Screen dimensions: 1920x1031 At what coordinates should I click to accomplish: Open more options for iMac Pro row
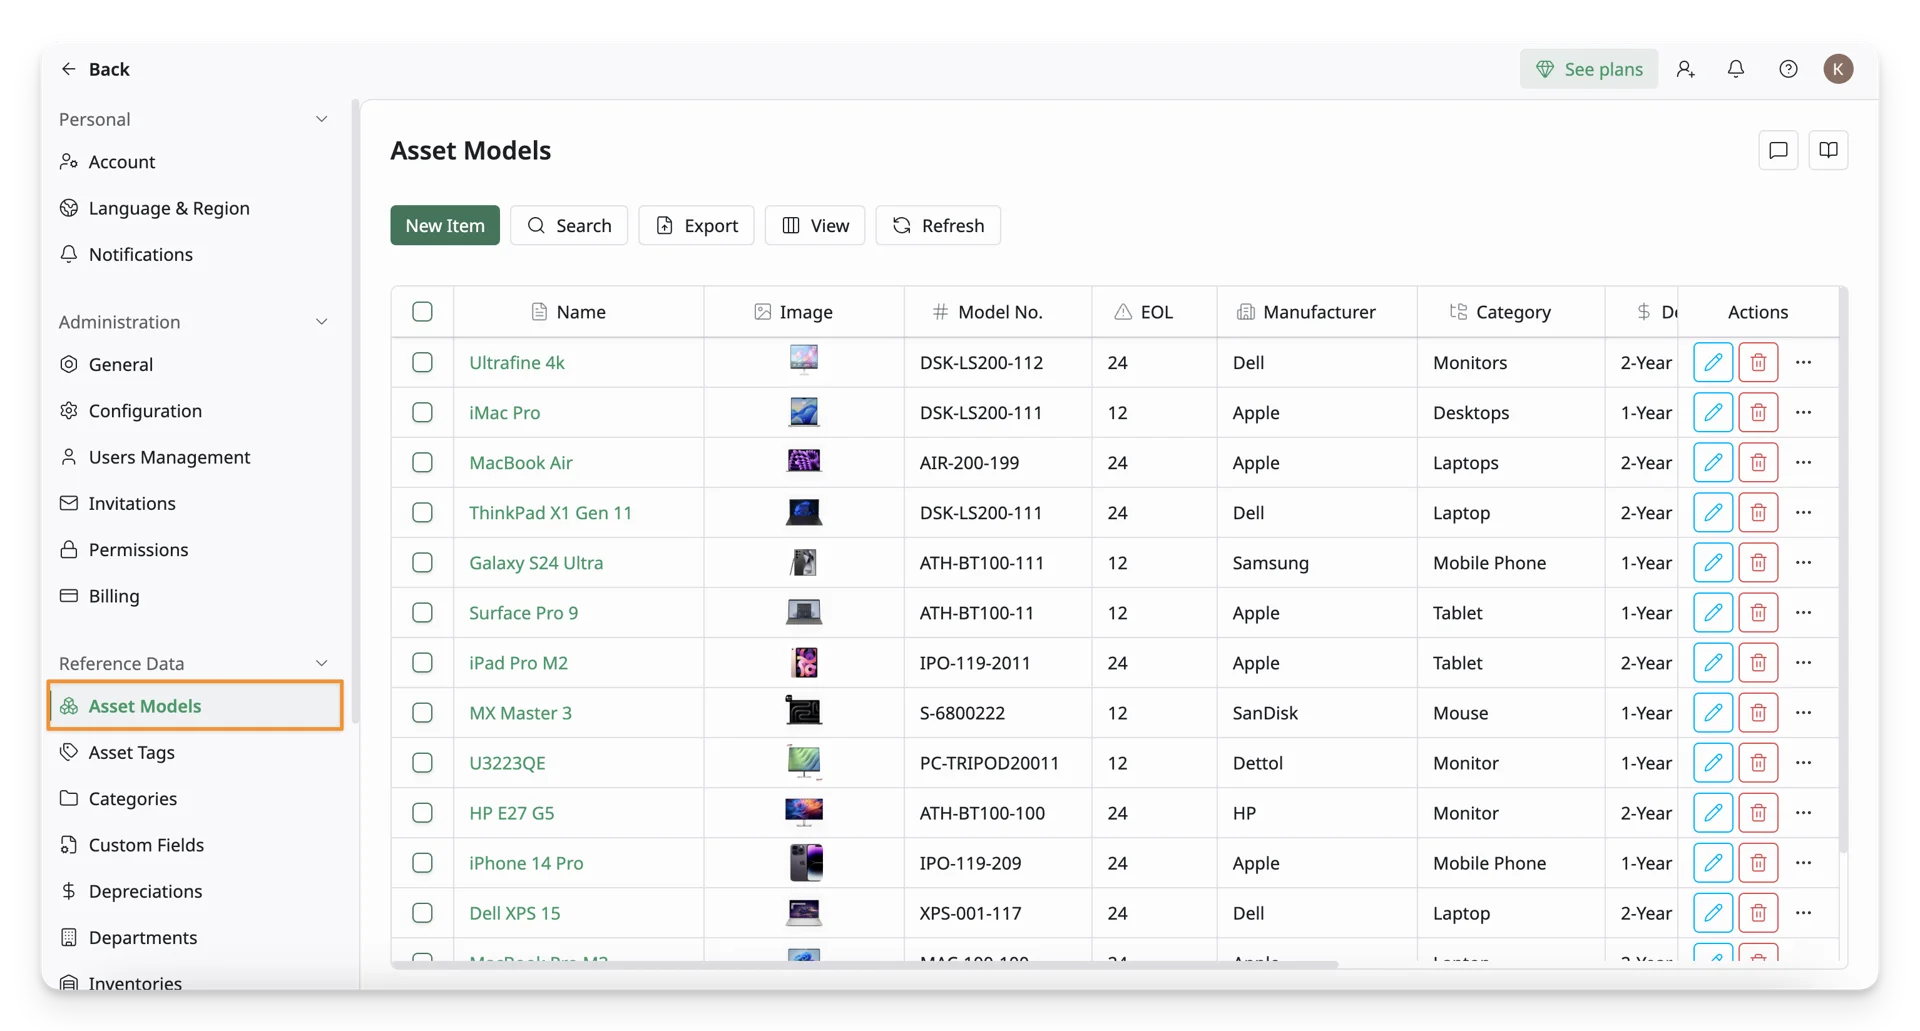click(1804, 412)
